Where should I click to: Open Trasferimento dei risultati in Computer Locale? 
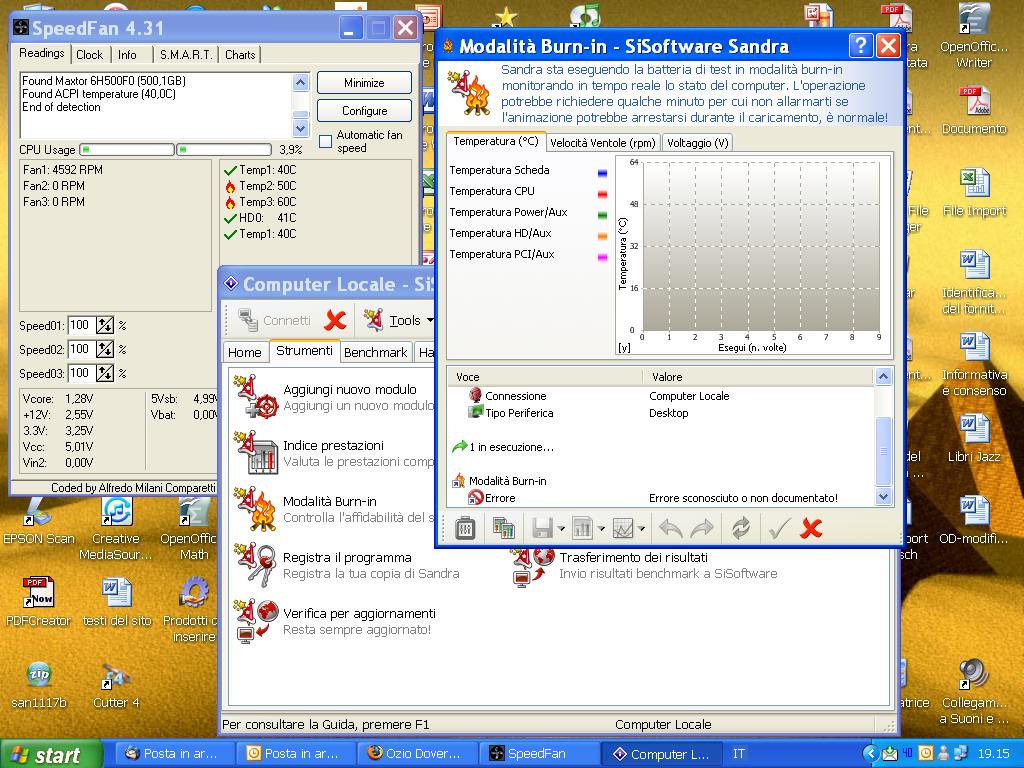[644, 566]
